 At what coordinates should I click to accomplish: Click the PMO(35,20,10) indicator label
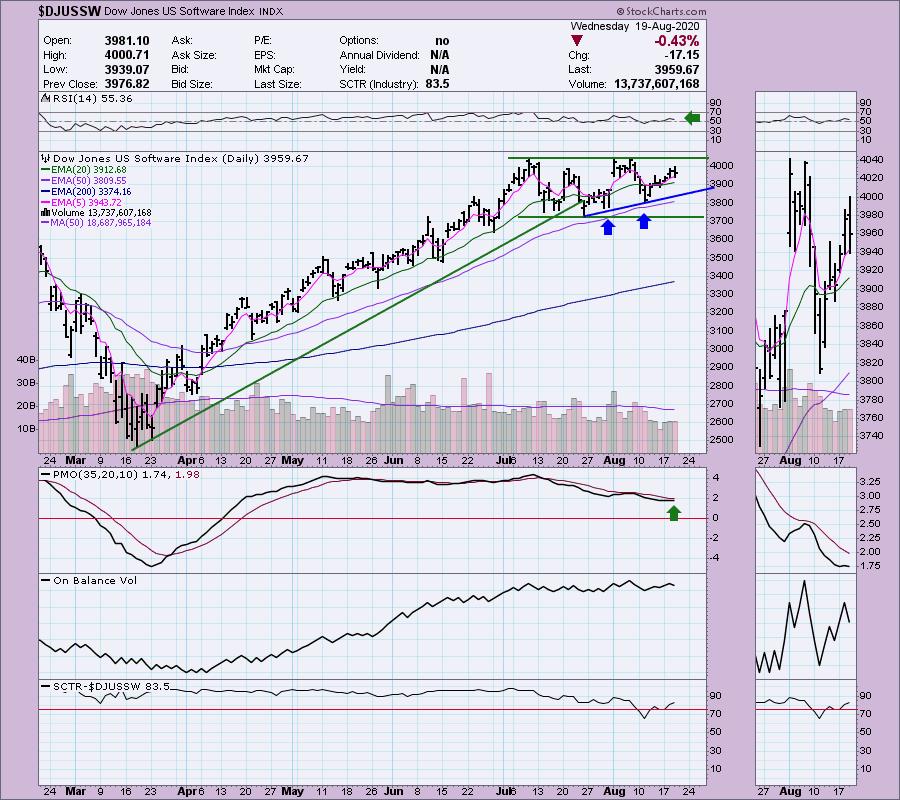point(121,475)
